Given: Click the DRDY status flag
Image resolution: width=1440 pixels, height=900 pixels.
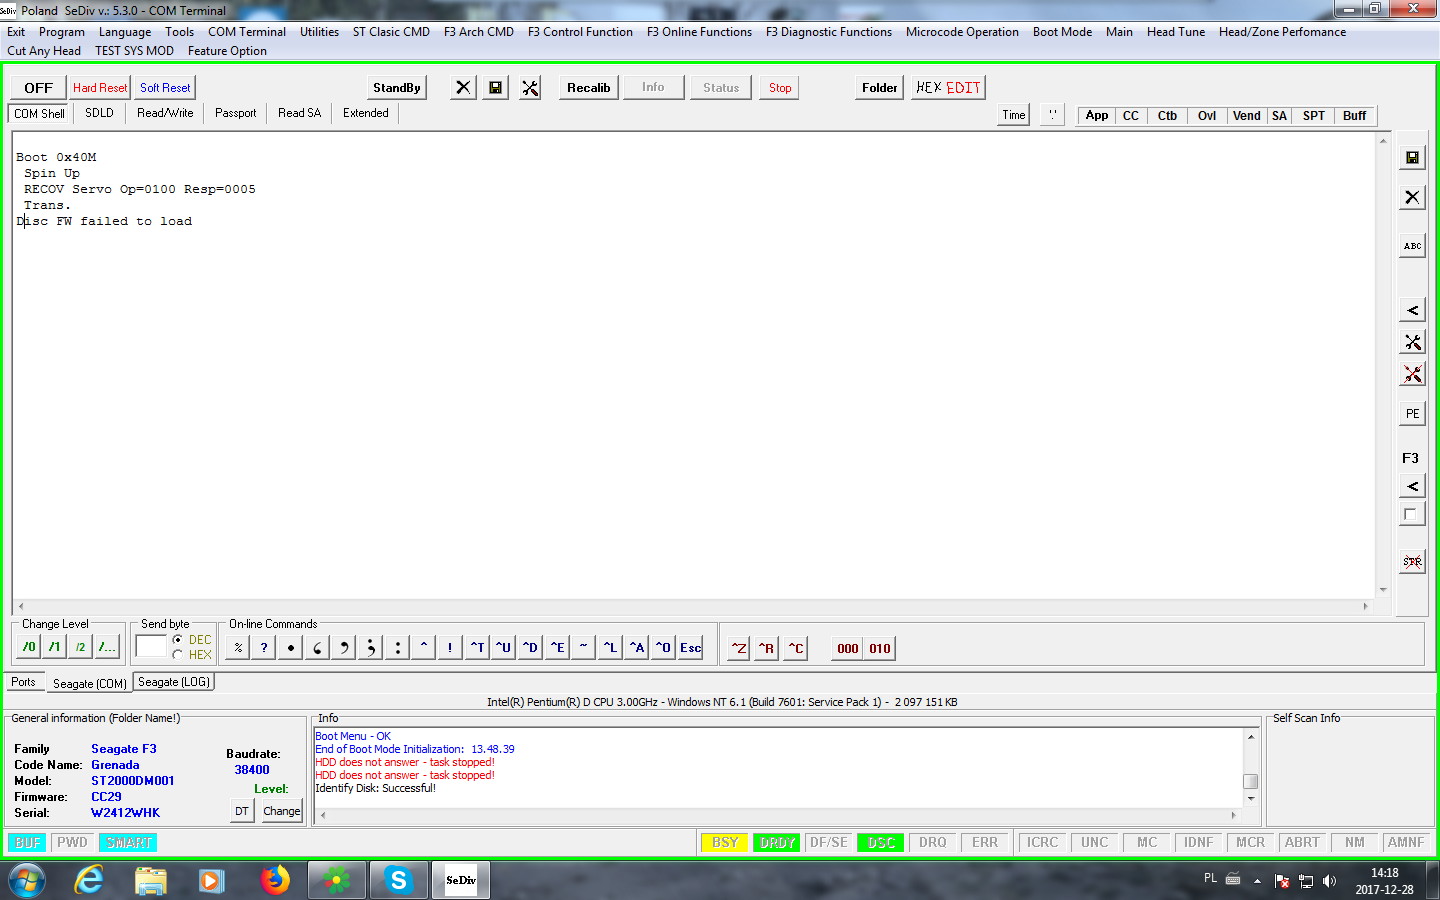Looking at the screenshot, I should [777, 843].
